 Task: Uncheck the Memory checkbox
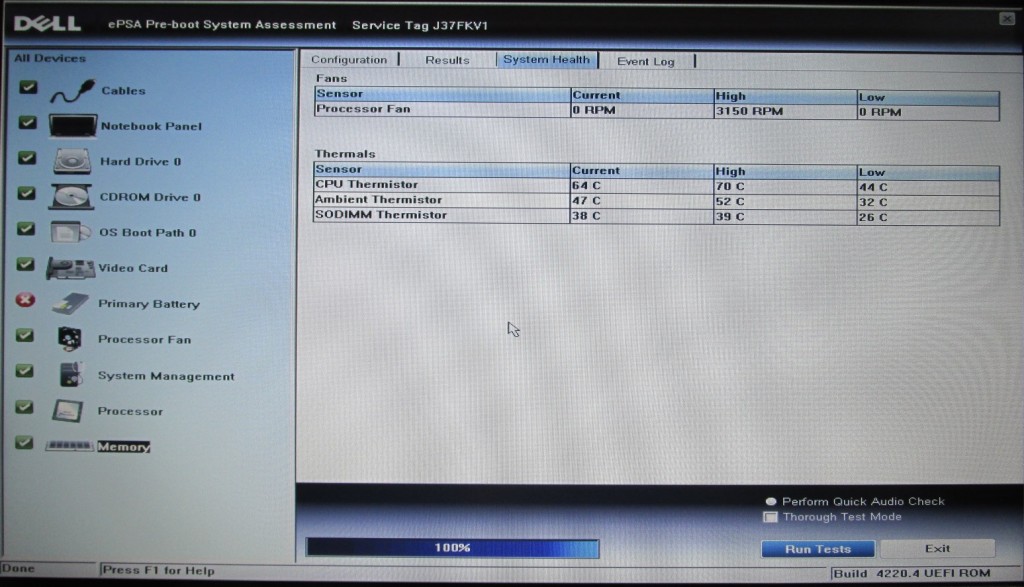24,443
